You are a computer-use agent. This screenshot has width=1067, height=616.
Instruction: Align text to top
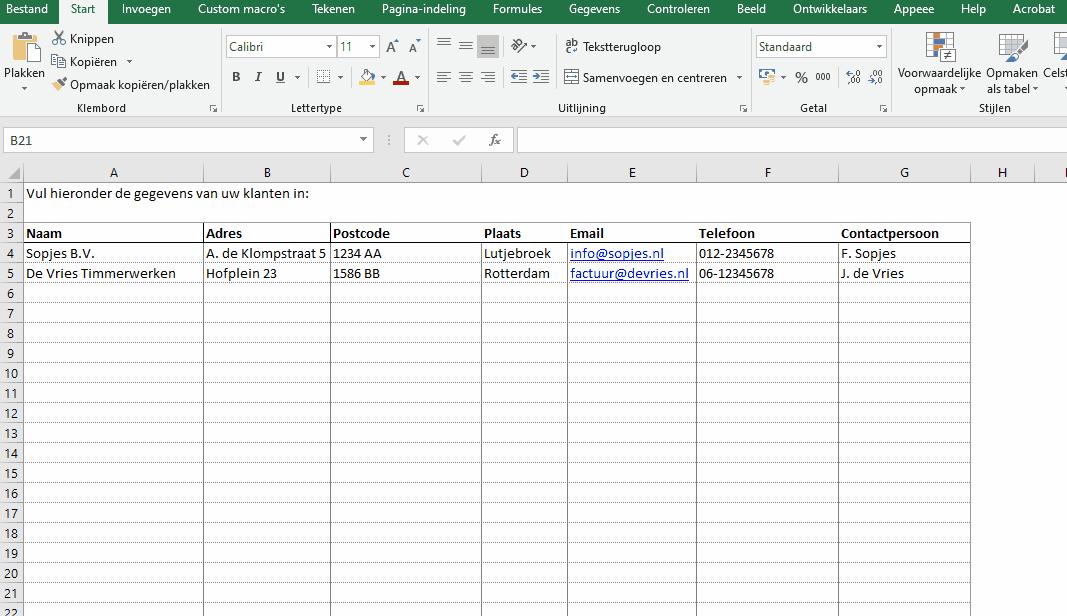click(444, 46)
